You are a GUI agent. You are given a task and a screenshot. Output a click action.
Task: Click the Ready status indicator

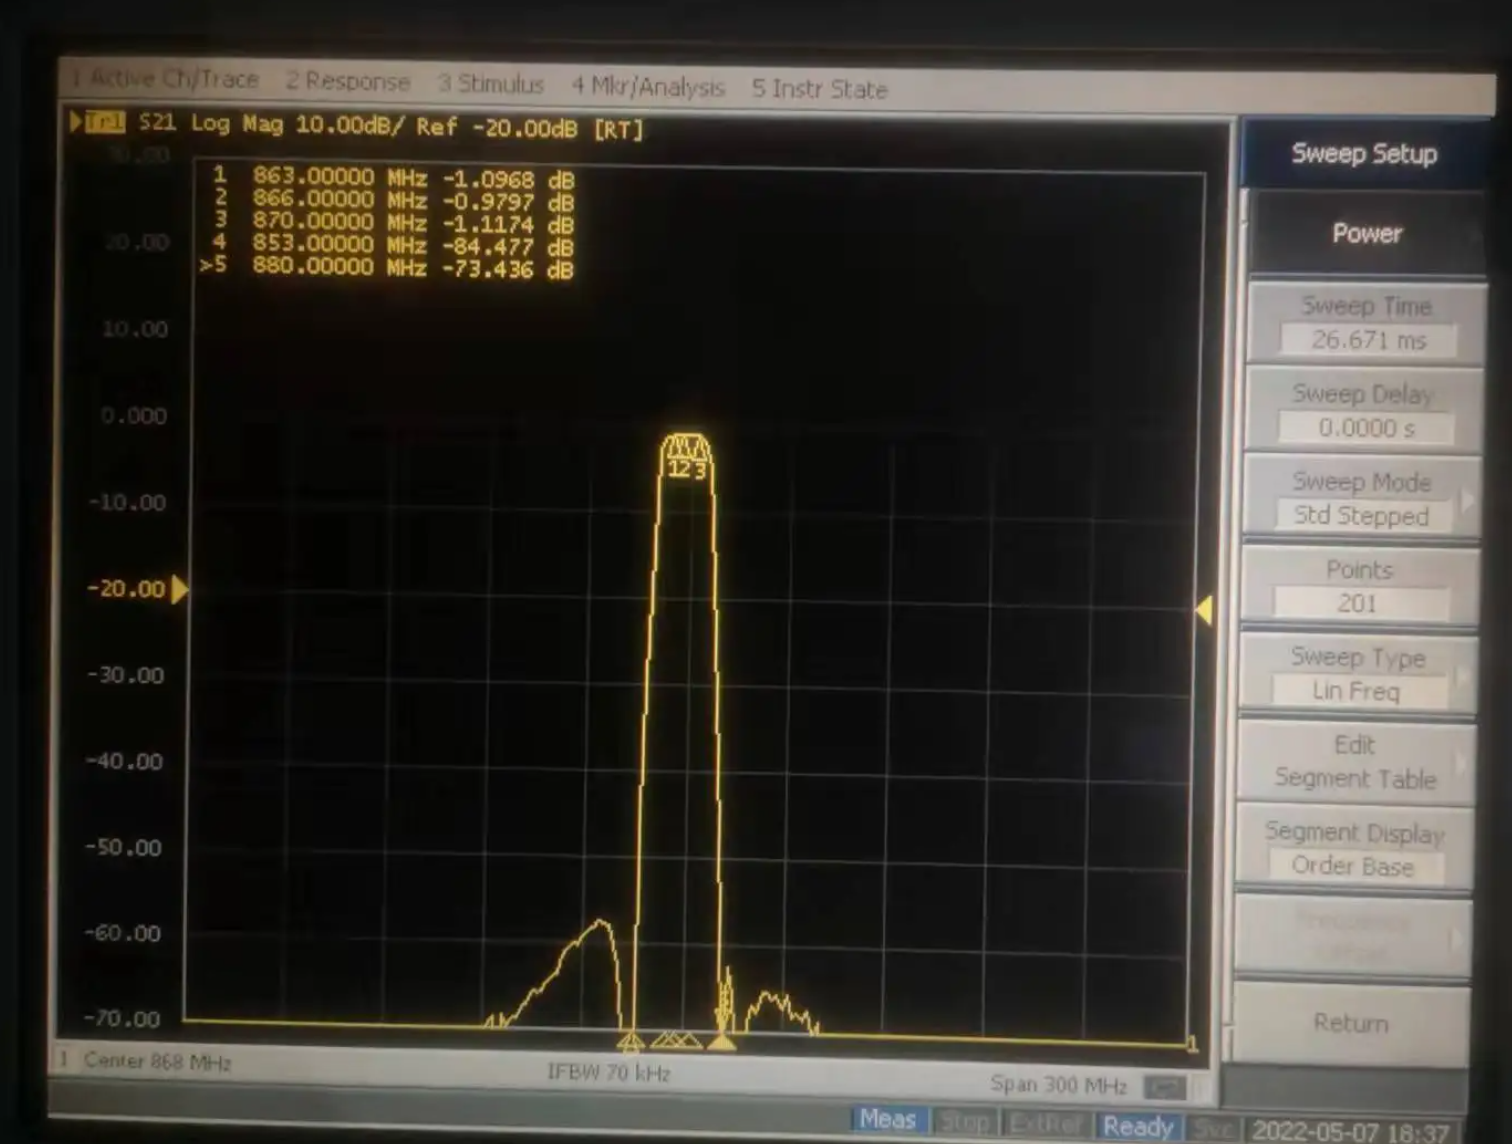(1138, 1126)
